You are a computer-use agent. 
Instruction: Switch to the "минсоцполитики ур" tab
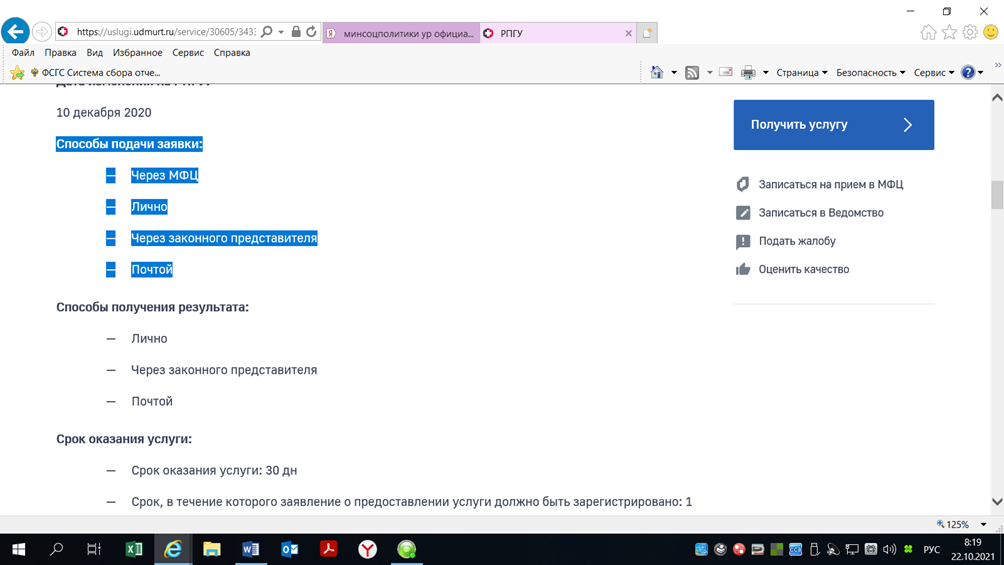401,33
